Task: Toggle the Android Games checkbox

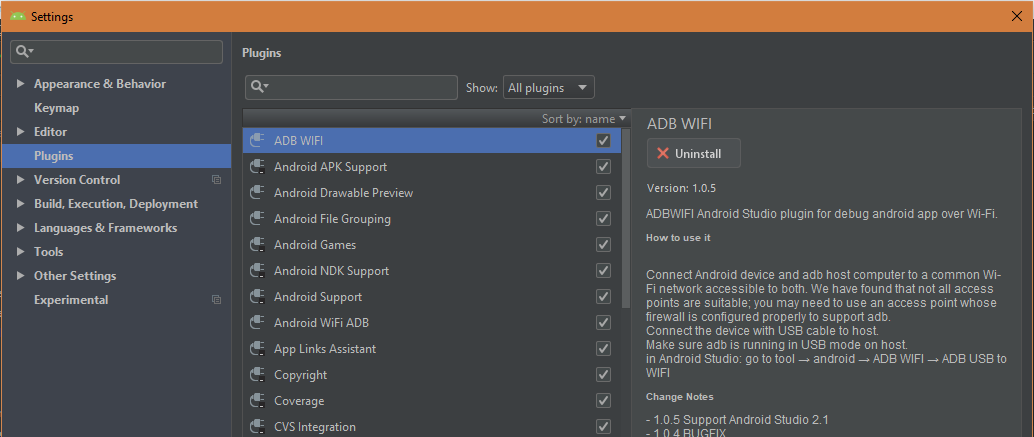Action: coord(603,245)
